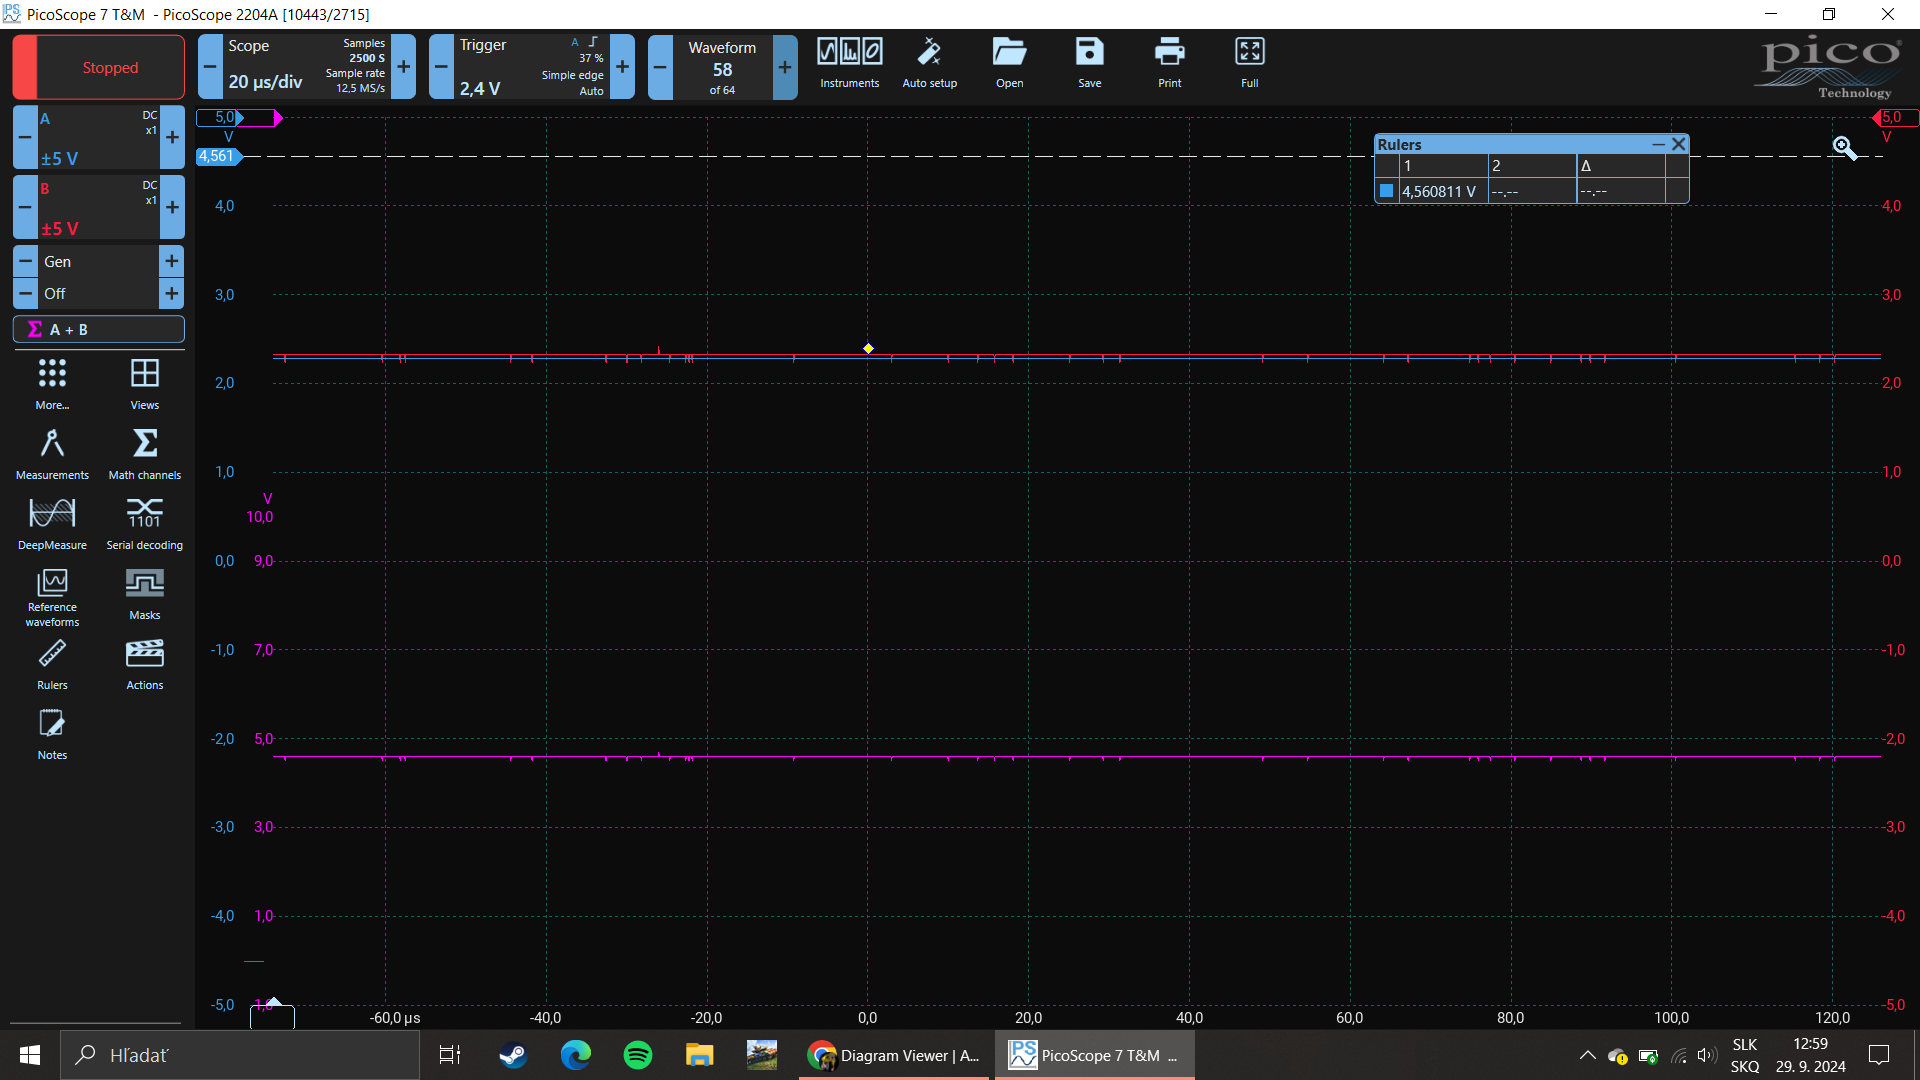Open the Math channels panel
The width and height of the screenshot is (1920, 1080).
point(145,453)
